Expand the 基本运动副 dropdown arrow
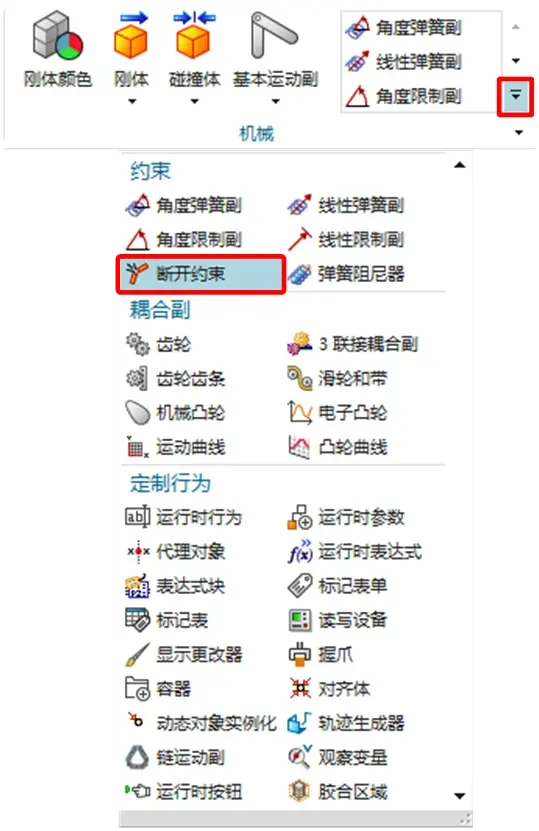Image resolution: width=539 pixels, height=831 pixels. tap(275, 101)
